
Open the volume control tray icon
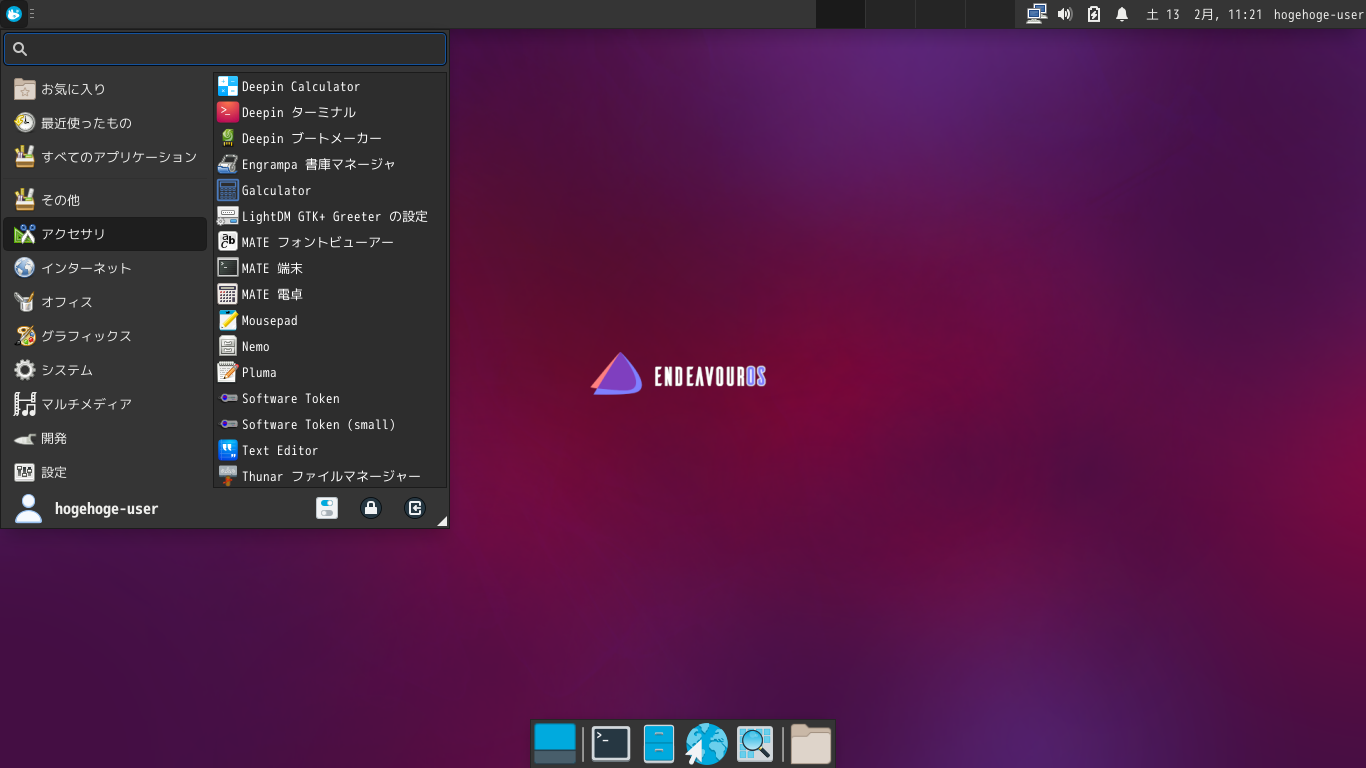tap(1065, 14)
